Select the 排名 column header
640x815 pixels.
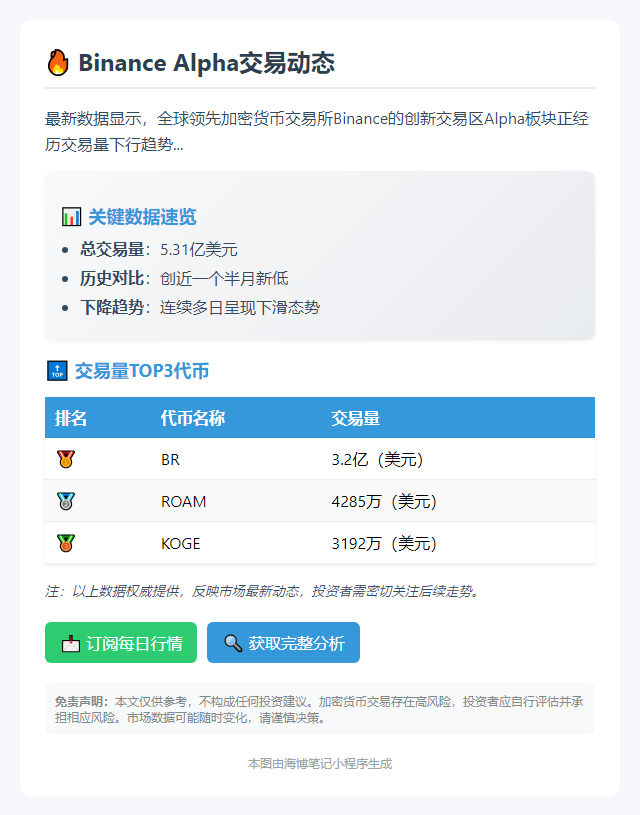(71, 418)
